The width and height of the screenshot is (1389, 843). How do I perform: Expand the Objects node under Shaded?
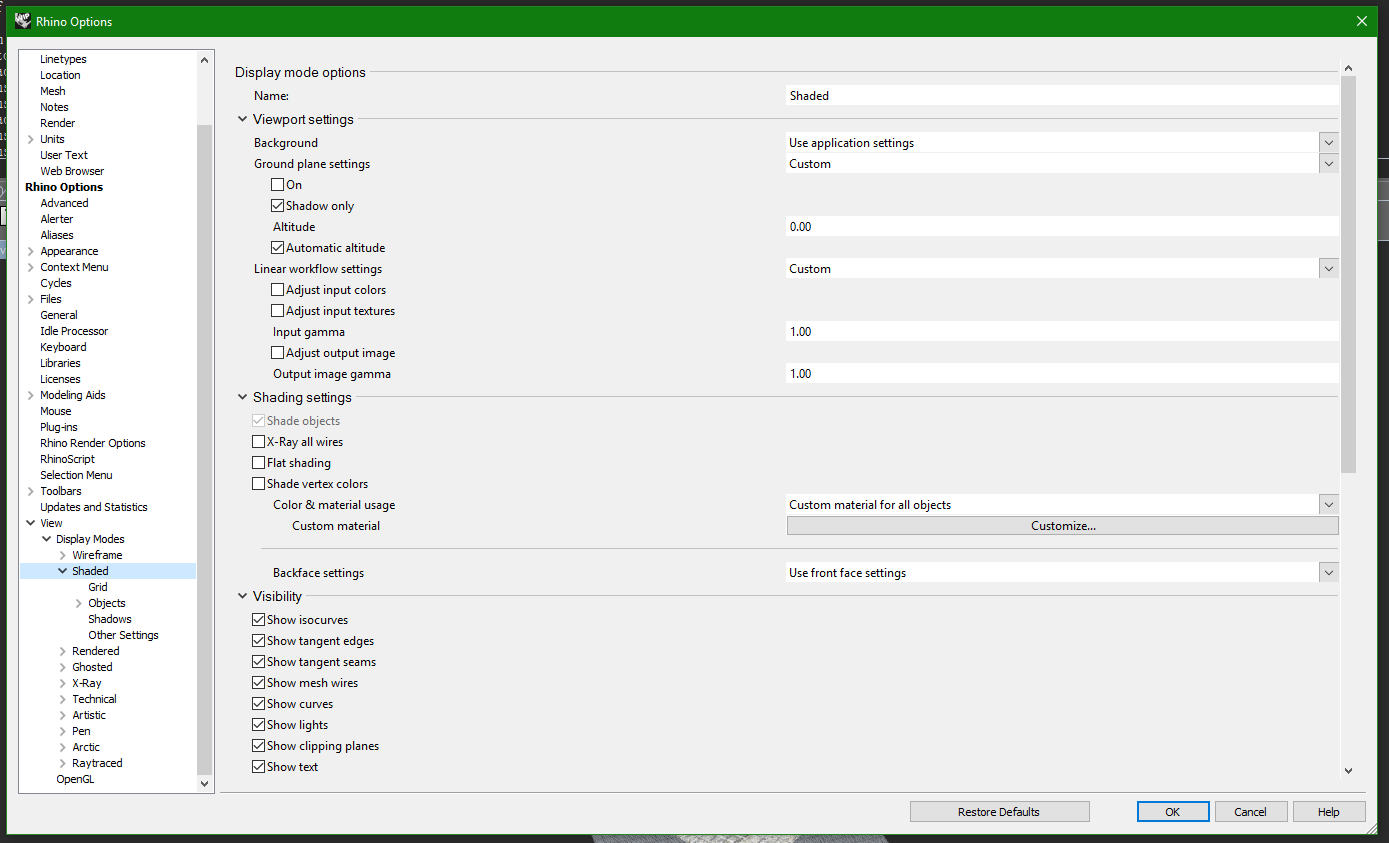[x=79, y=603]
